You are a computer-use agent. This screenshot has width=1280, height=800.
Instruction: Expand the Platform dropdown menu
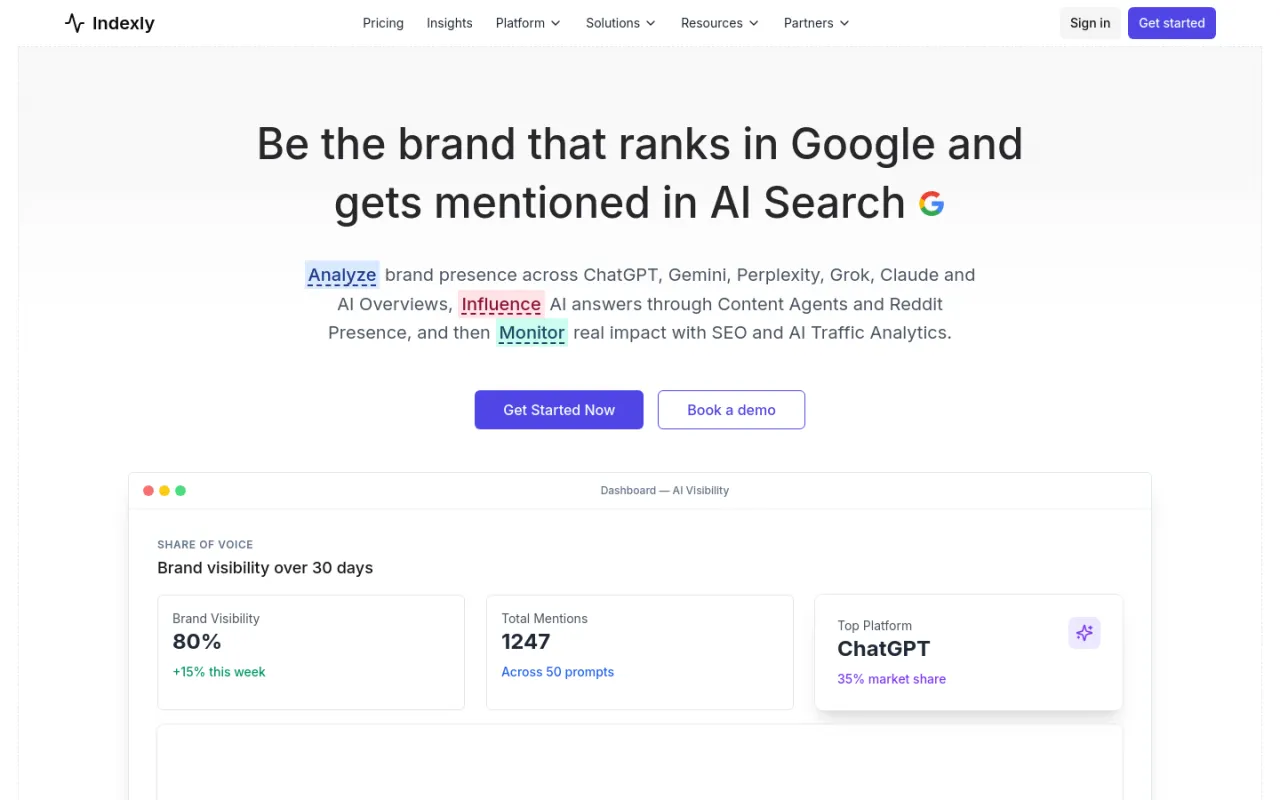[528, 23]
